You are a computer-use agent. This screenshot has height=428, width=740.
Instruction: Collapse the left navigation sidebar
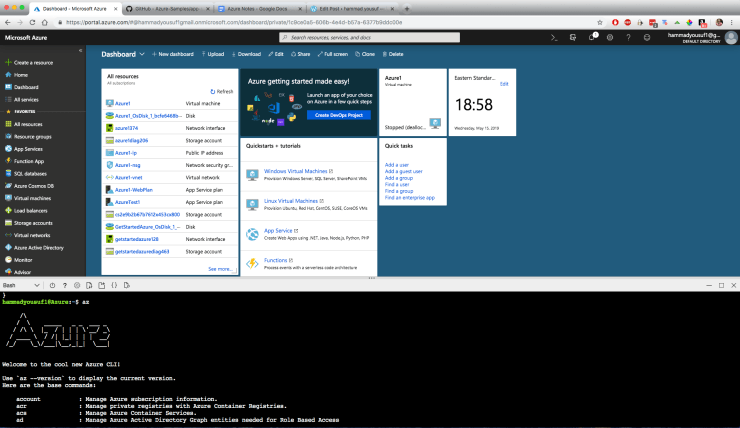point(80,49)
